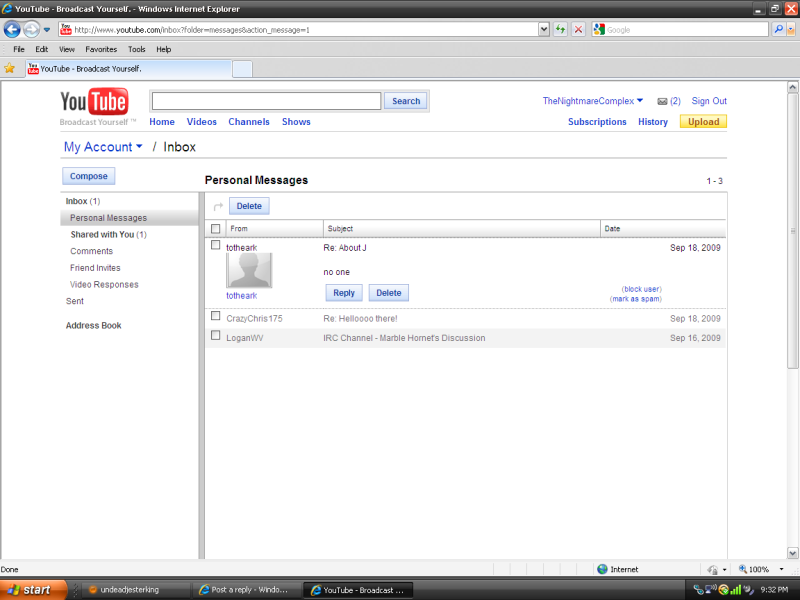
Task: Open Friend Invites folder
Action: pos(95,268)
